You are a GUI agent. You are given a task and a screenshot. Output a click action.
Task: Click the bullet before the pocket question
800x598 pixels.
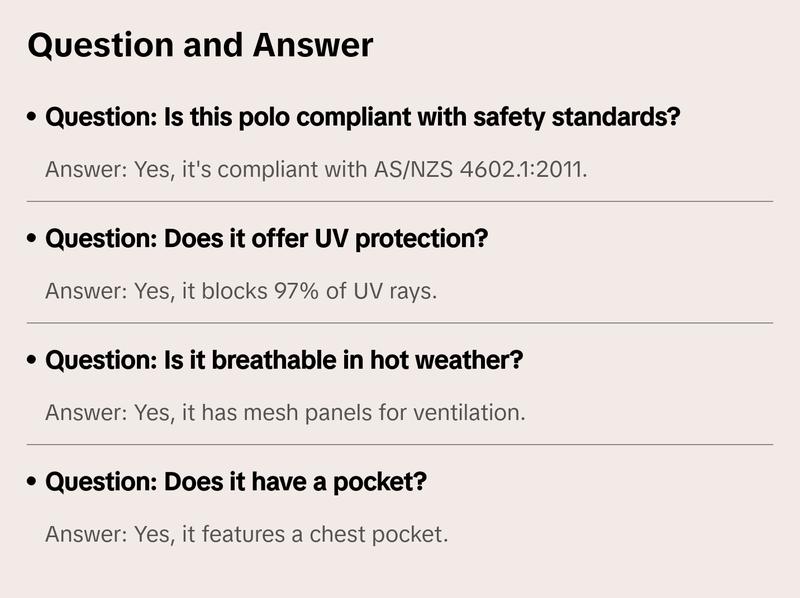pos(34,483)
